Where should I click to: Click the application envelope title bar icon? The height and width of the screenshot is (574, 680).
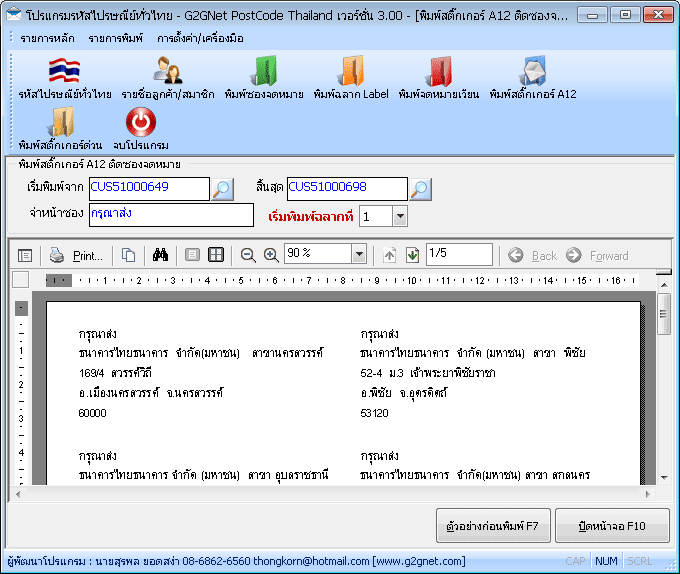click(x=14, y=15)
